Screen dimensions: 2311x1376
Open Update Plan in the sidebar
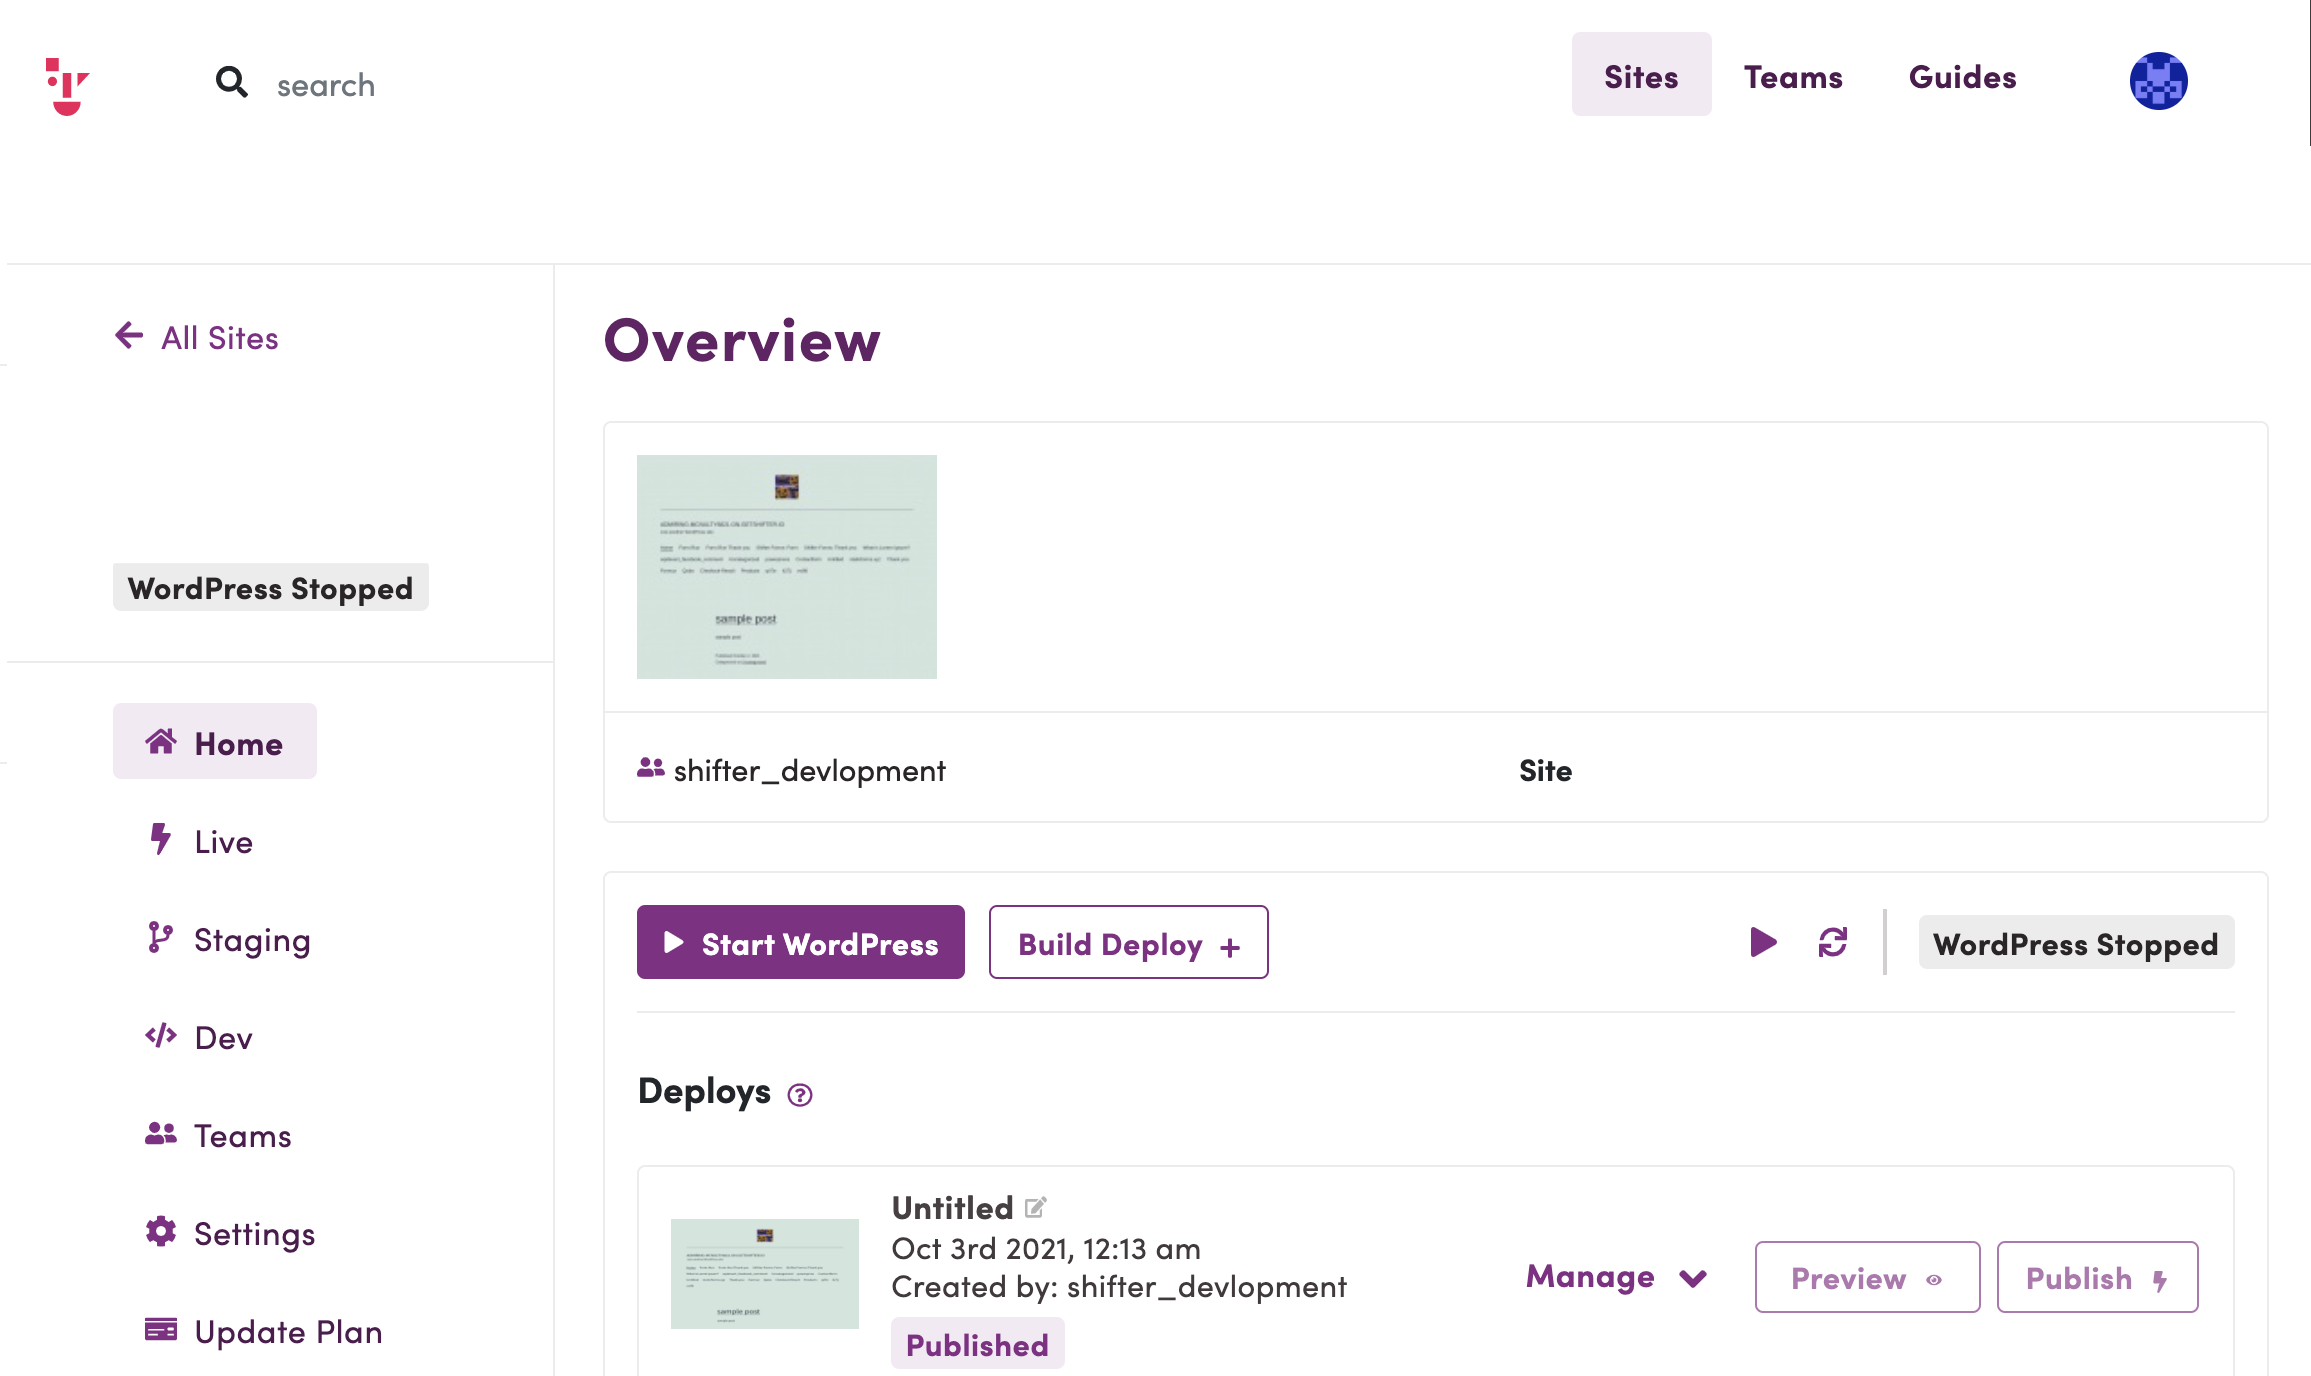point(264,1330)
